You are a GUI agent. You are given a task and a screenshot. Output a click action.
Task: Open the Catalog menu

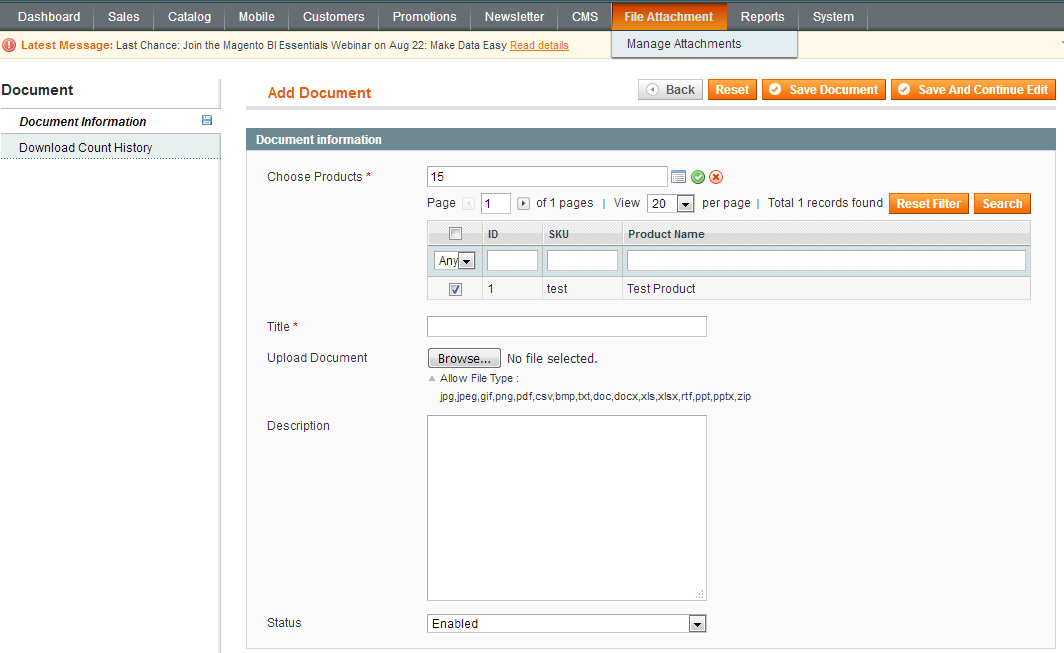click(189, 17)
